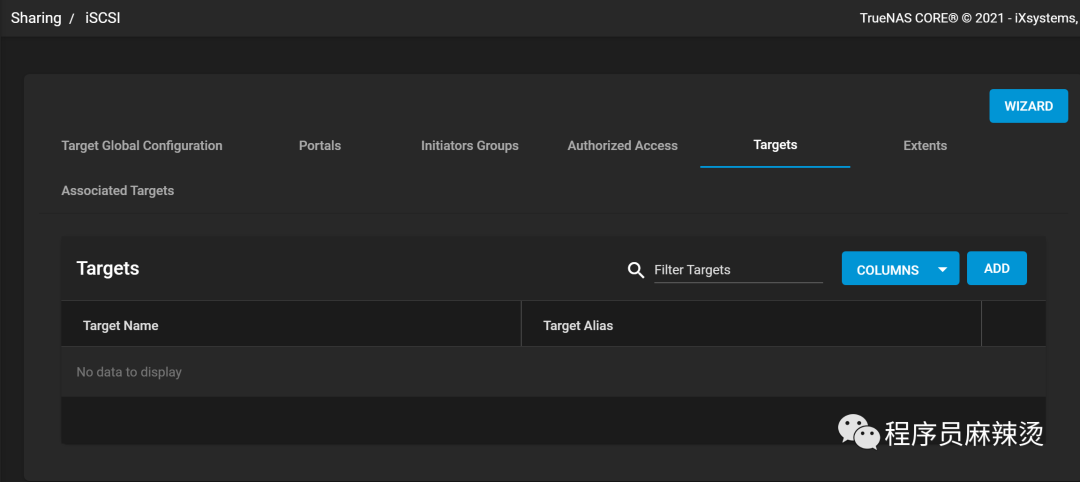This screenshot has height=482, width=1080.
Task: Click the magnifier search icon beside Filter Targets
Action: click(636, 269)
